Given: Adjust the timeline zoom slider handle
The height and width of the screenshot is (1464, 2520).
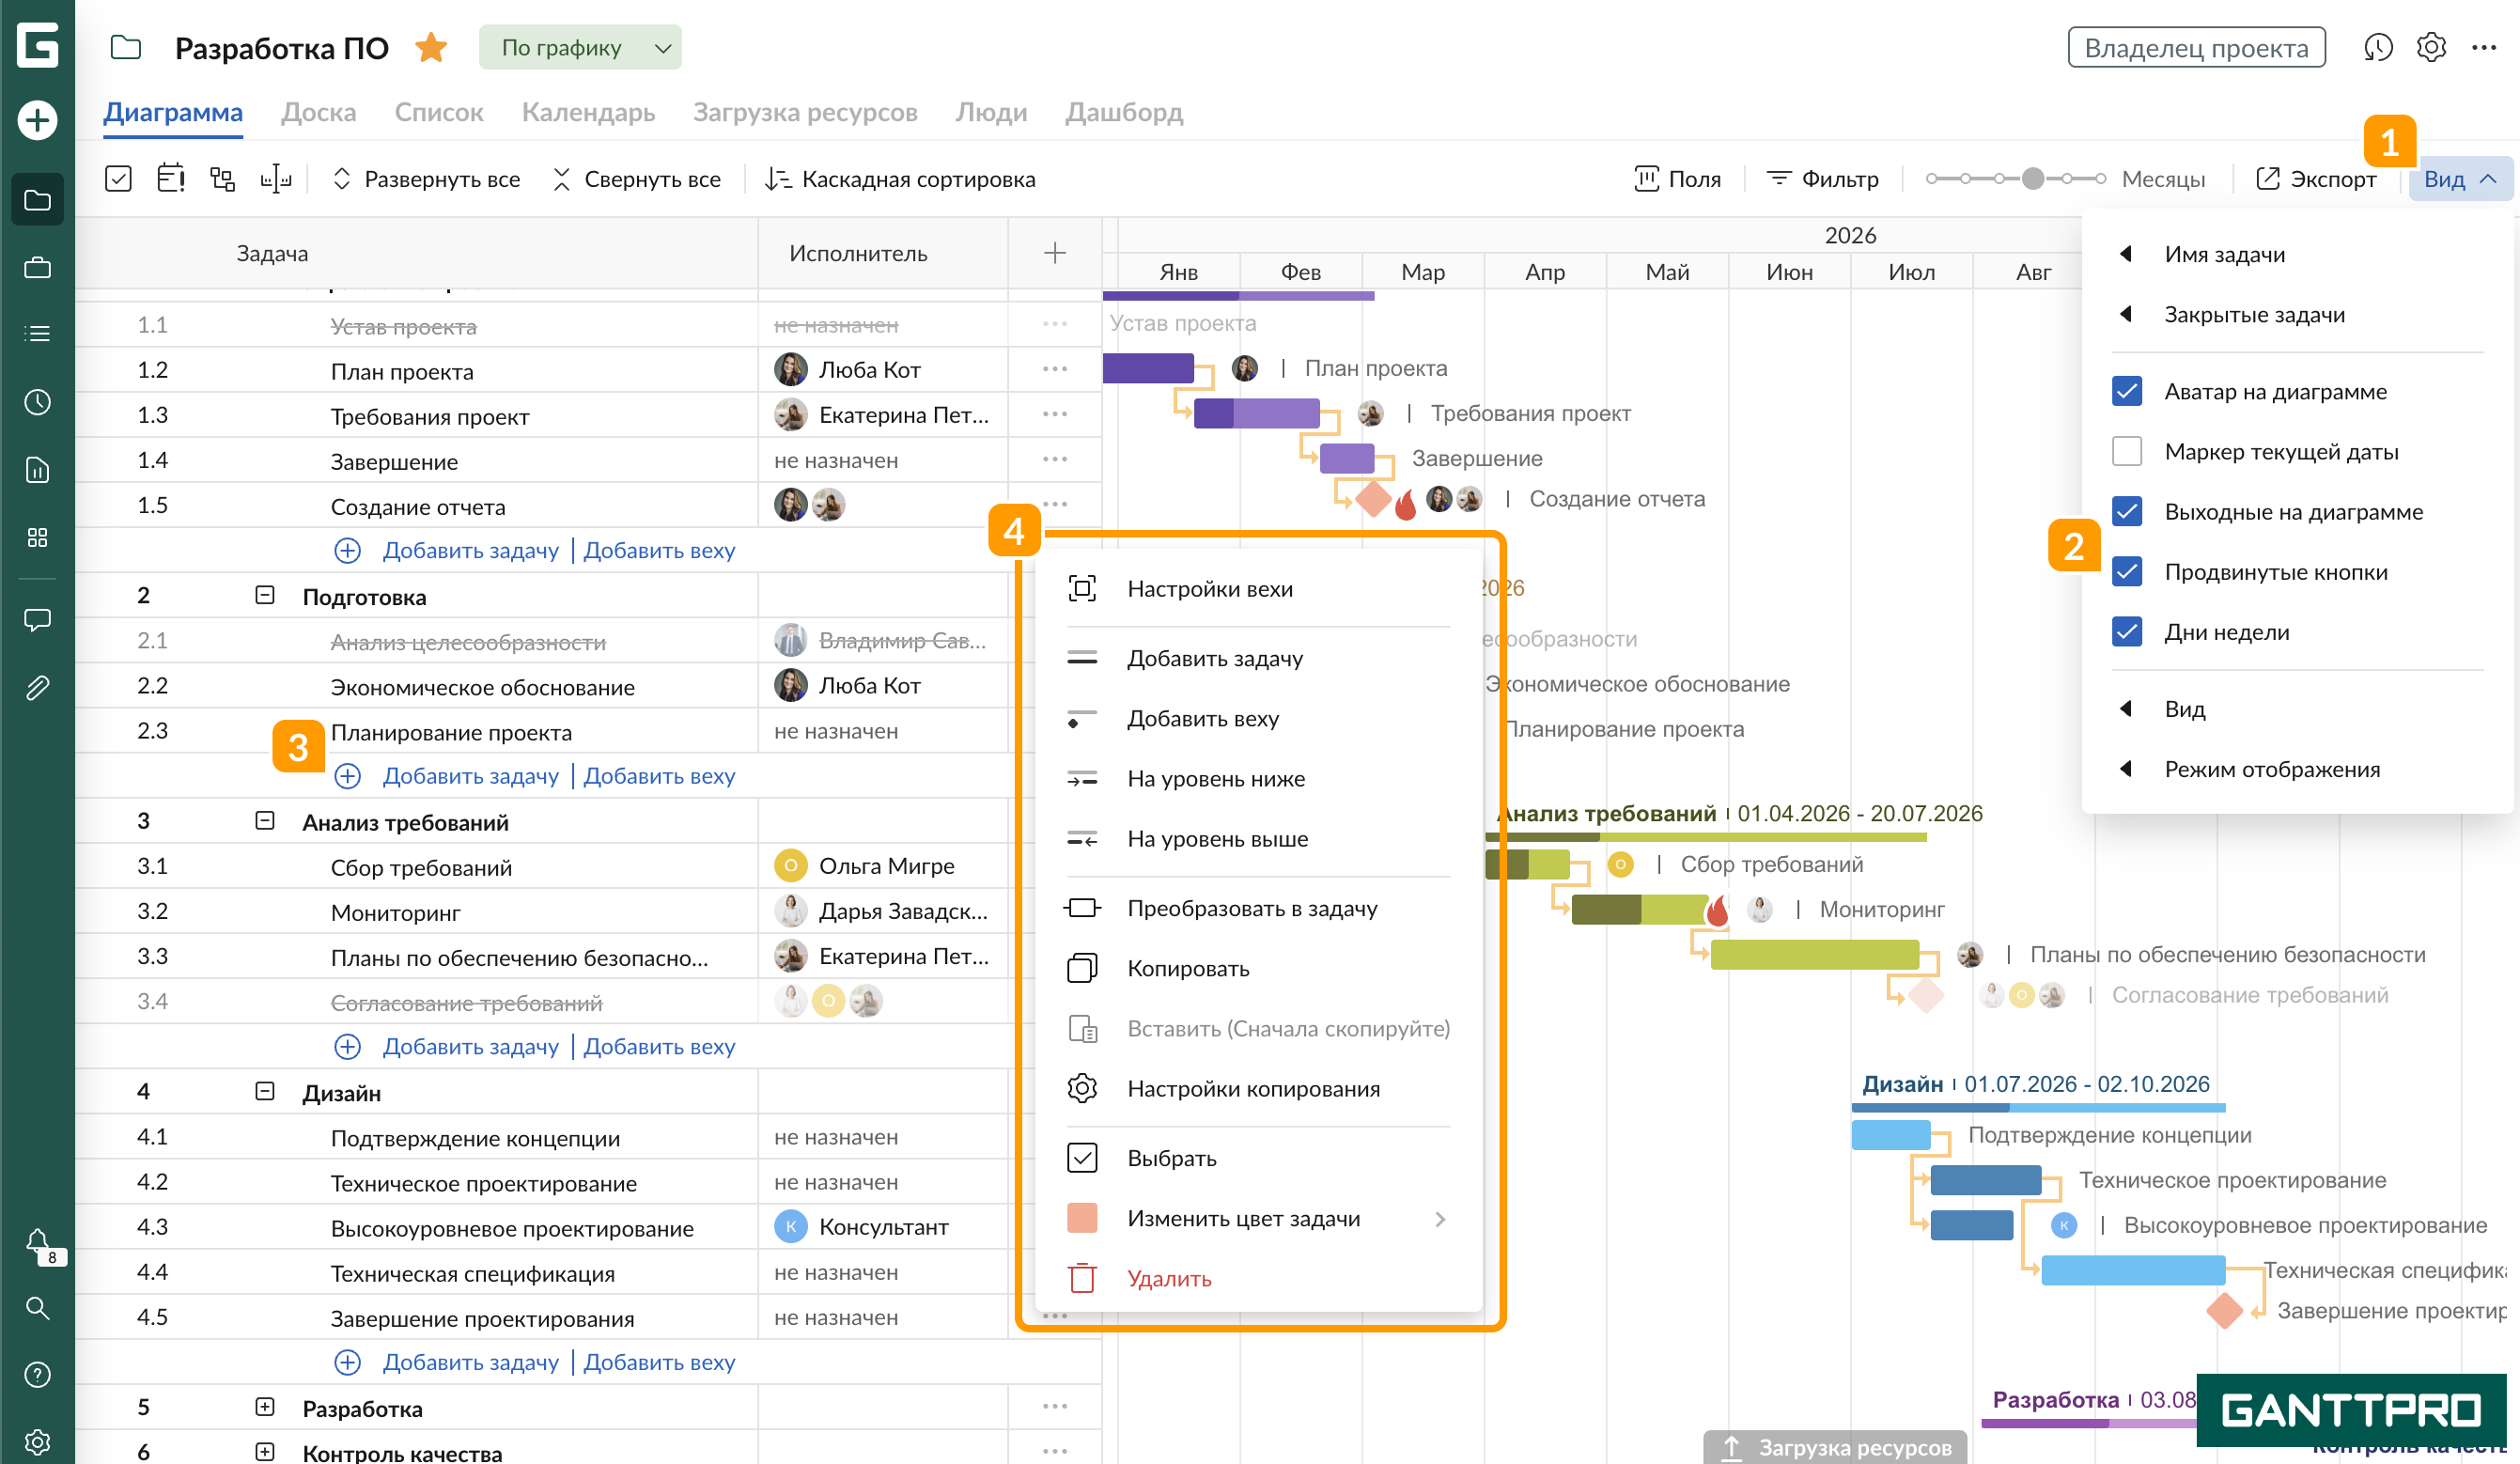Looking at the screenshot, I should click(x=2032, y=179).
